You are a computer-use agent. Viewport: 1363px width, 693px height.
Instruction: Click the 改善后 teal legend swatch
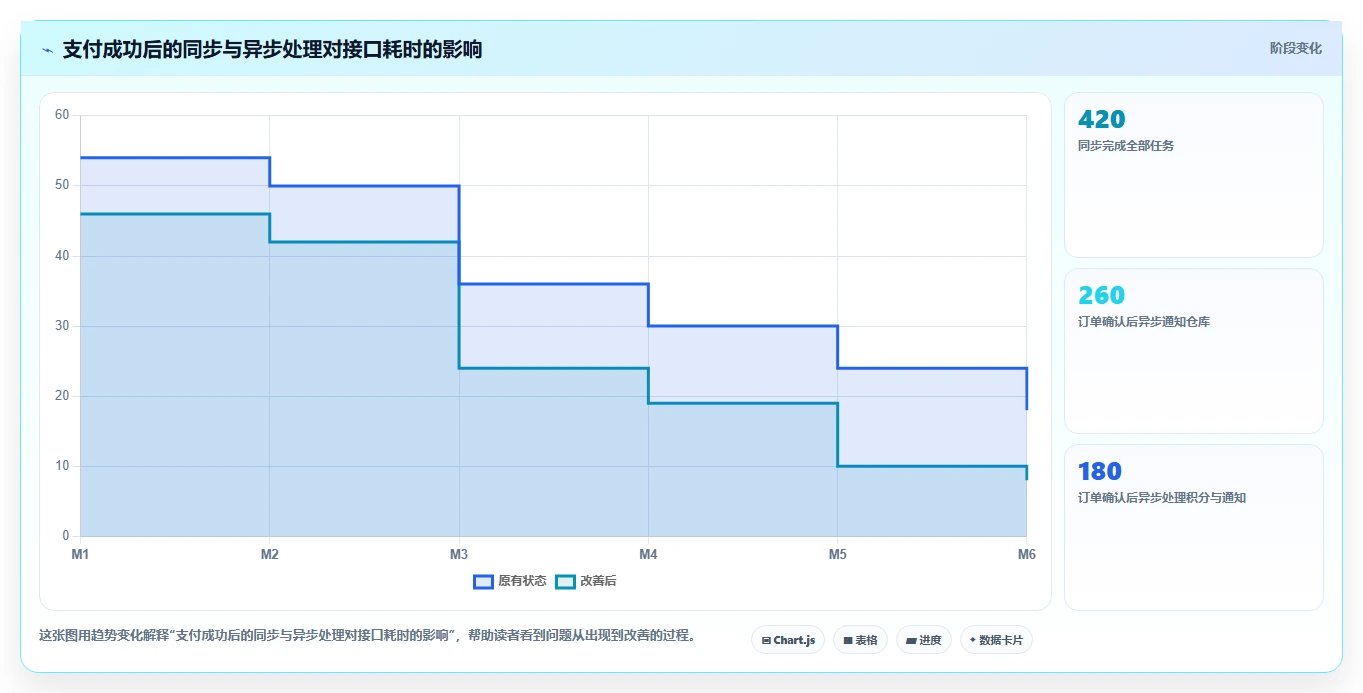(566, 581)
